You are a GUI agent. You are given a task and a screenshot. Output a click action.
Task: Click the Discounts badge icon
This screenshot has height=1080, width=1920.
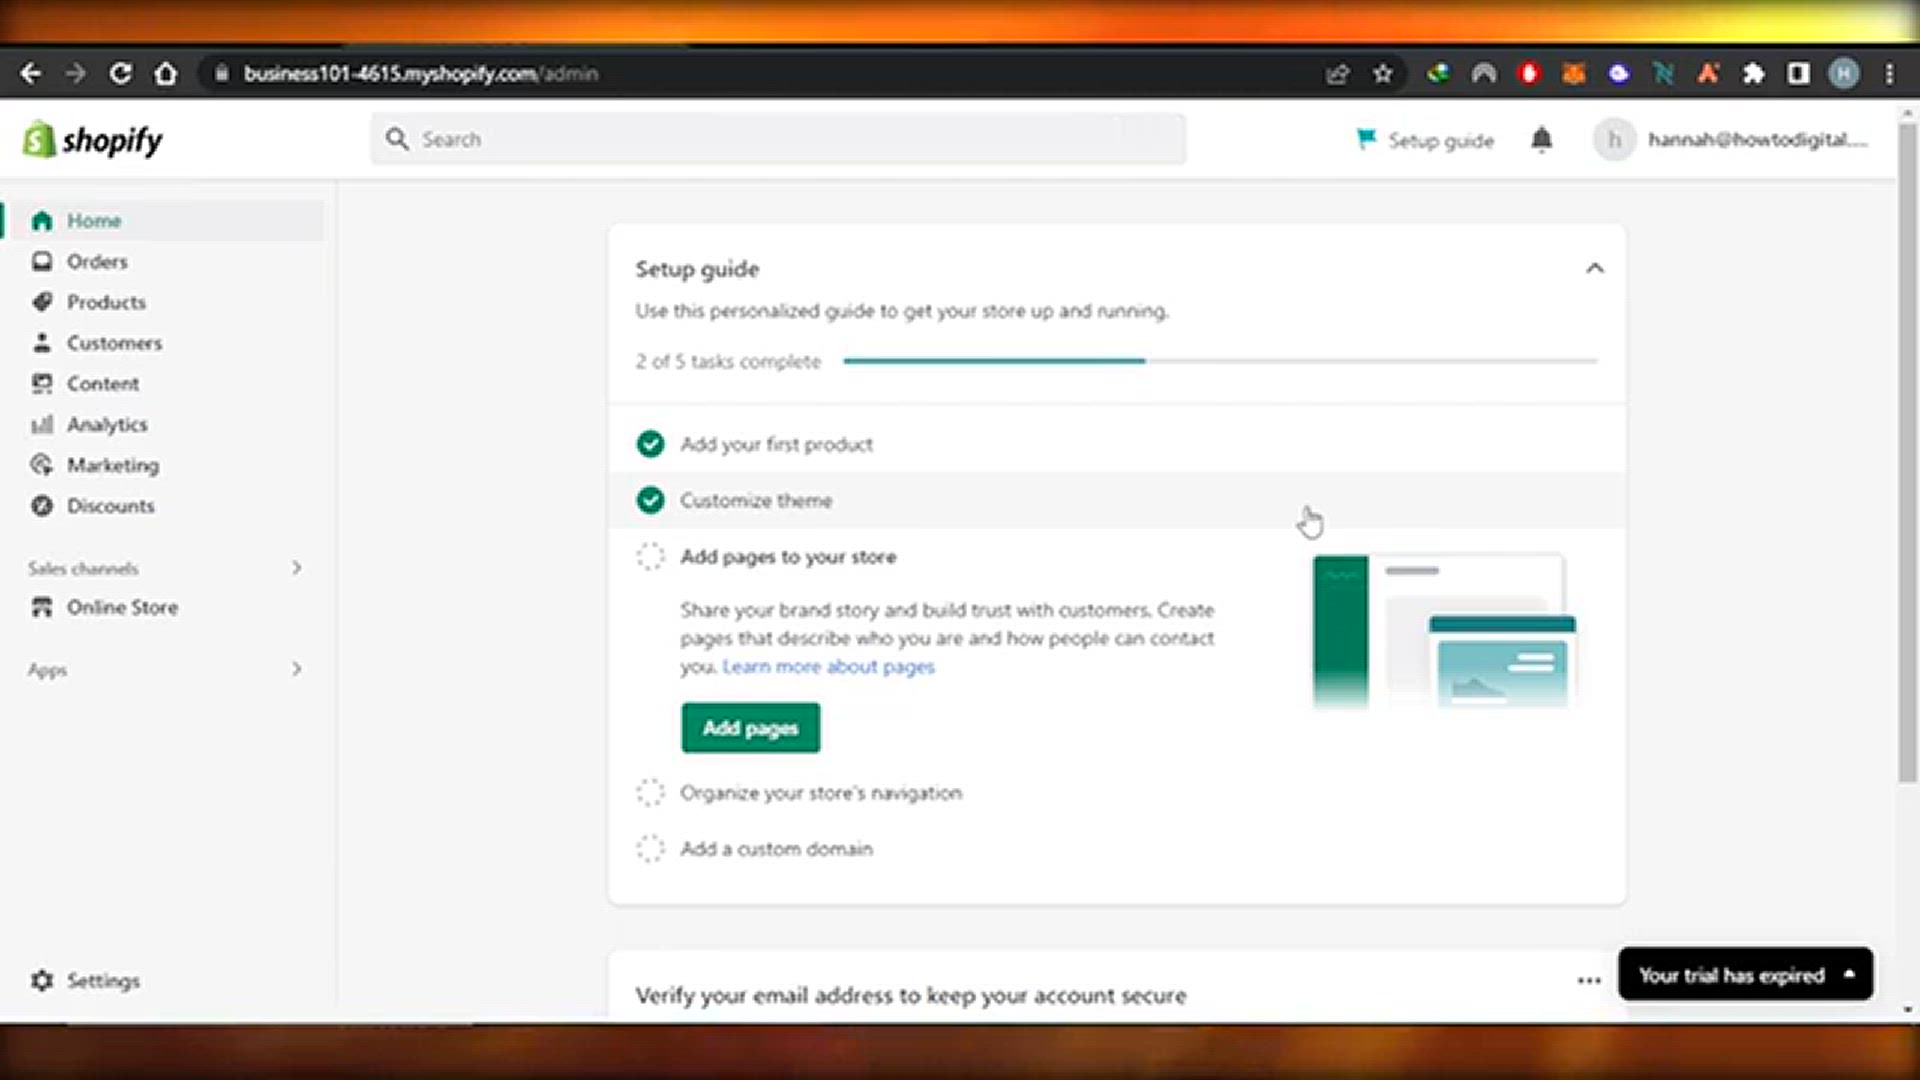click(x=42, y=506)
